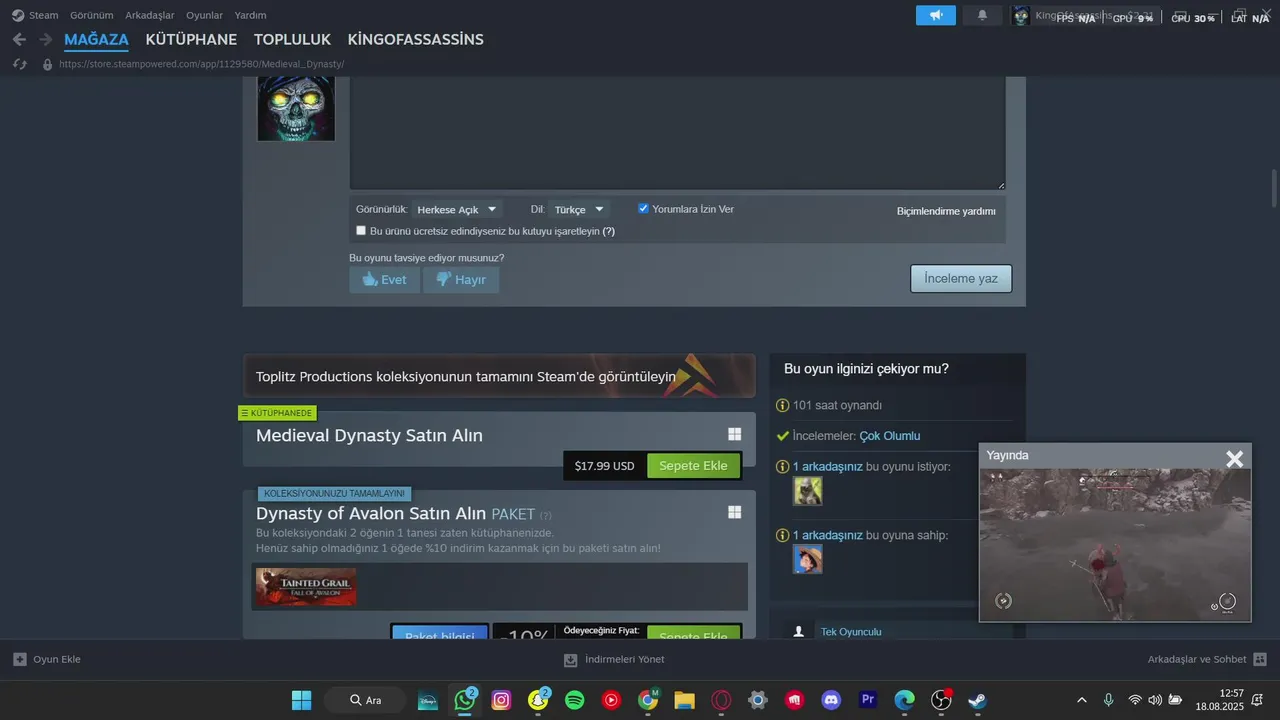
Task: Open the Çok Olumlu reviews link
Action: point(890,436)
